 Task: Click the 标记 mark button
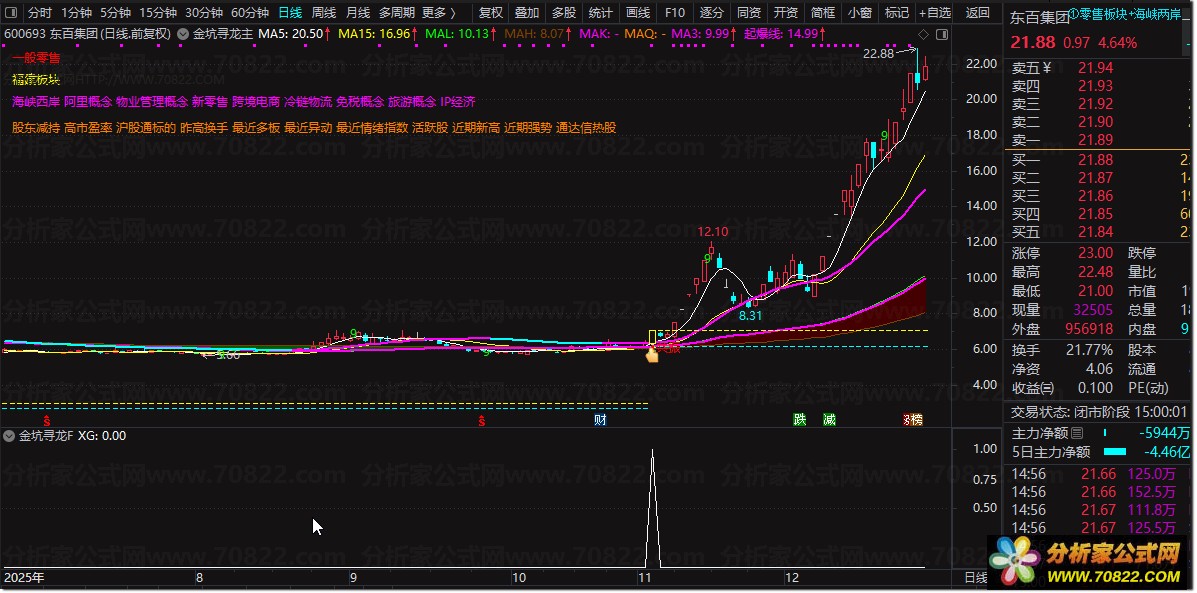(896, 12)
